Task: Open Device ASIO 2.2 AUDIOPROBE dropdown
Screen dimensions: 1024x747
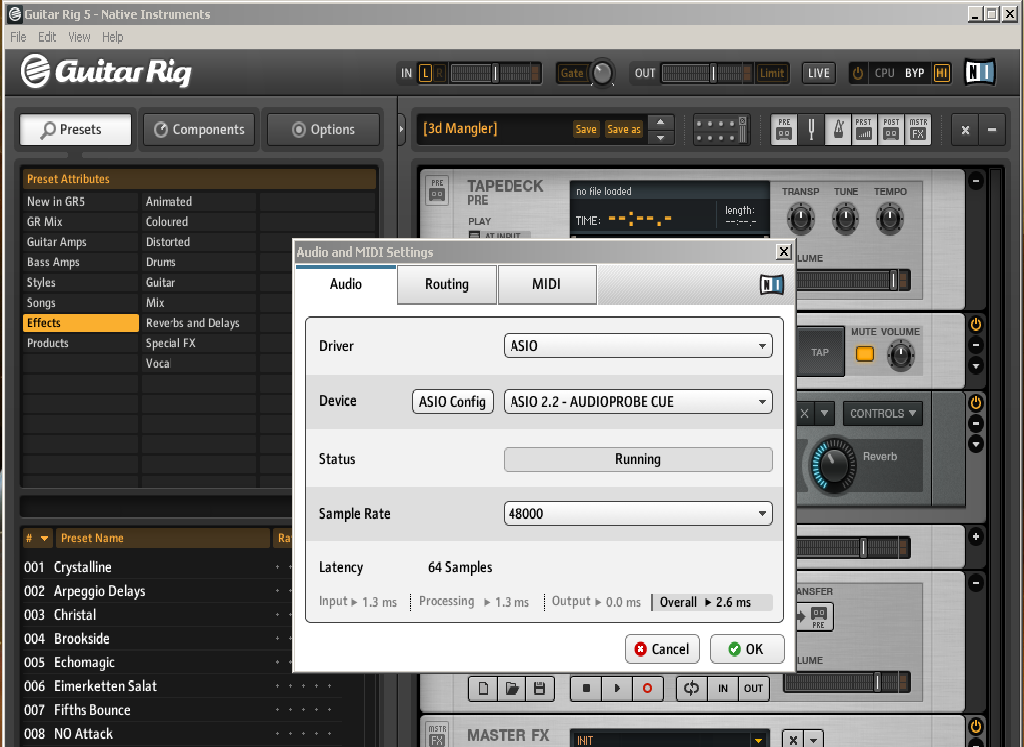Action: coord(638,402)
